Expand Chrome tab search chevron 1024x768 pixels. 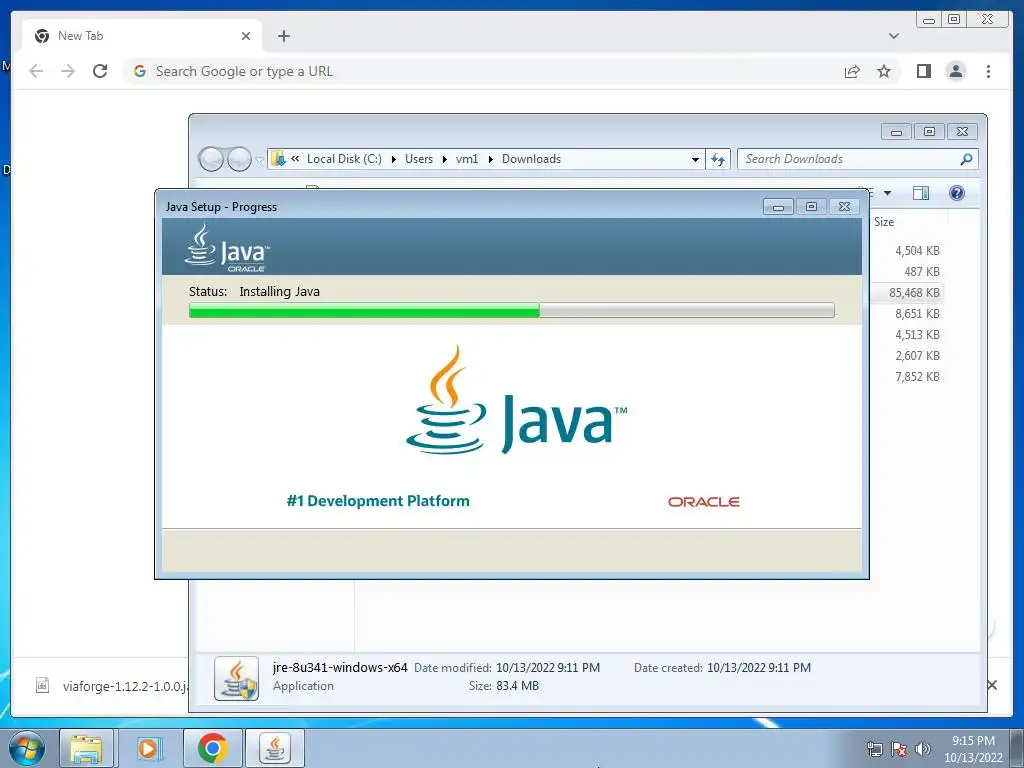pos(894,36)
